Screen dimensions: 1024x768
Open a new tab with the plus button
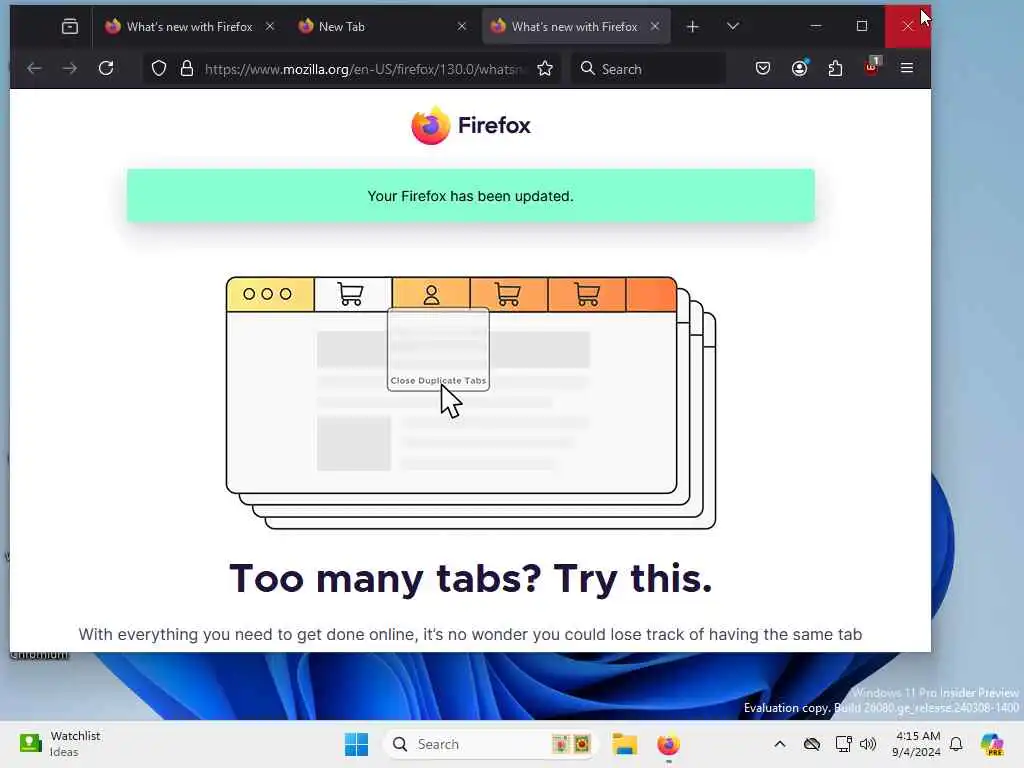(693, 26)
